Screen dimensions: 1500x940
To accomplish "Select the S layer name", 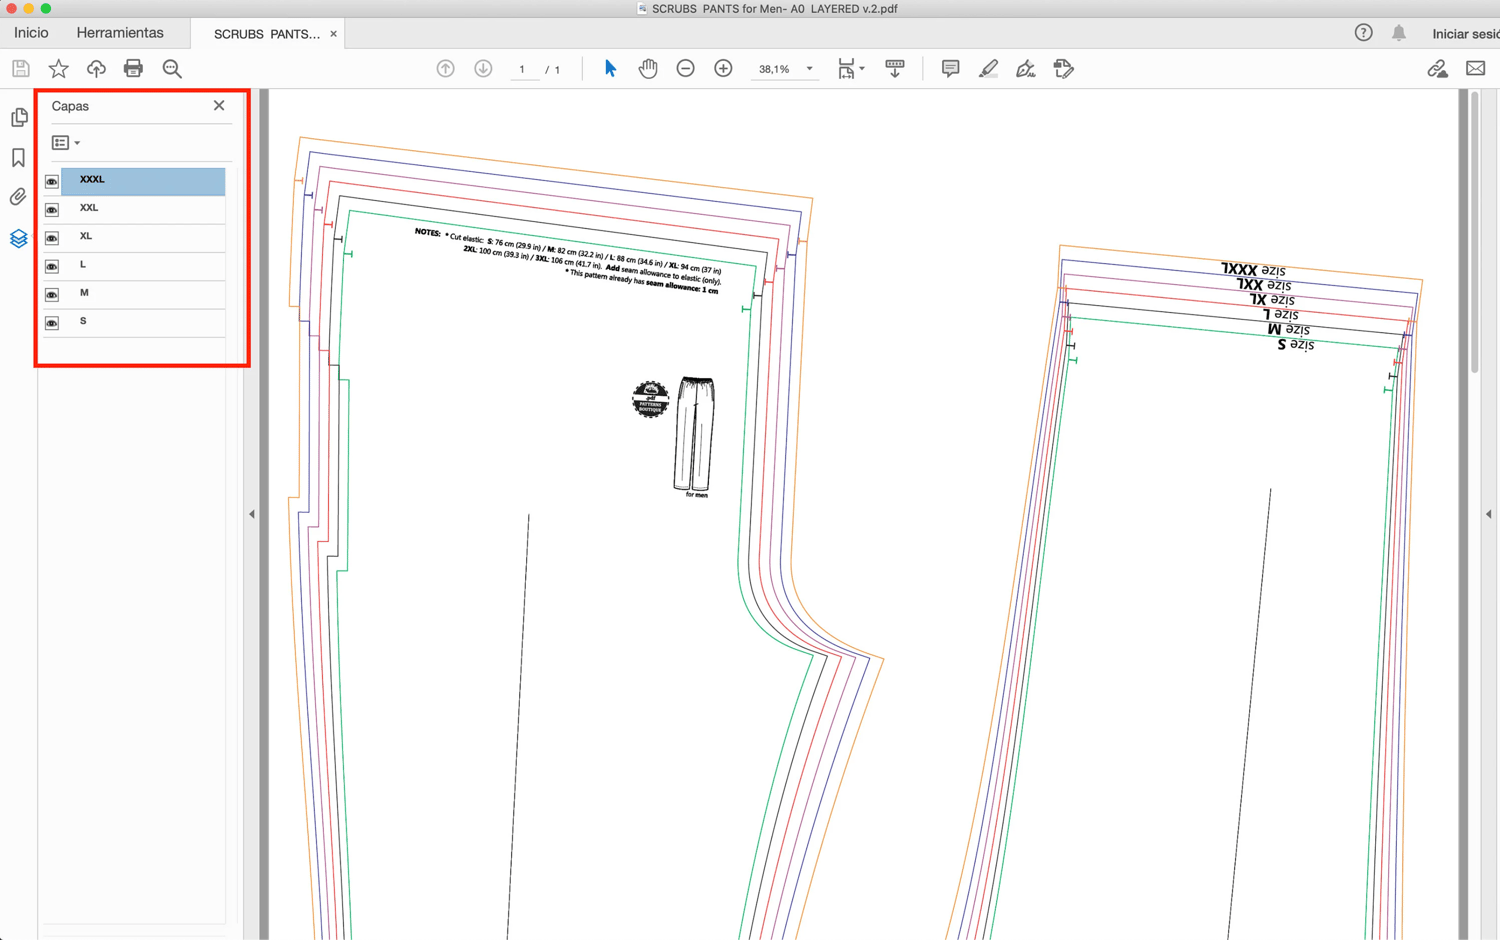I will [83, 321].
